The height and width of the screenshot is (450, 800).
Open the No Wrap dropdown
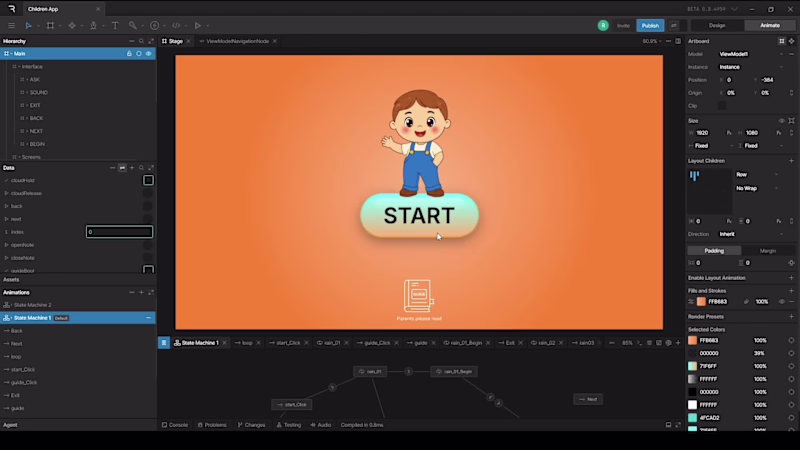pos(757,188)
